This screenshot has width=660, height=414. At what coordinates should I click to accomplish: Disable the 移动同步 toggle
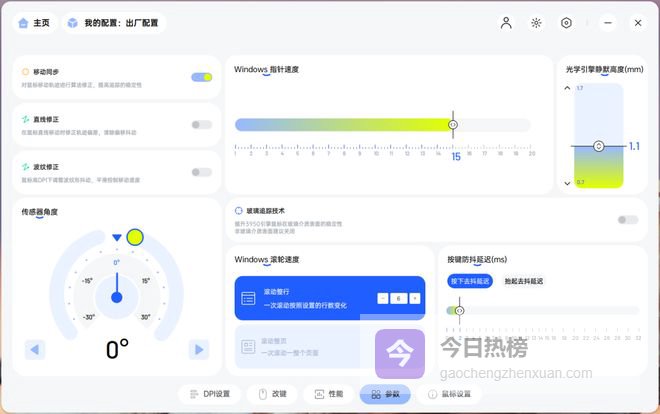tap(201, 77)
